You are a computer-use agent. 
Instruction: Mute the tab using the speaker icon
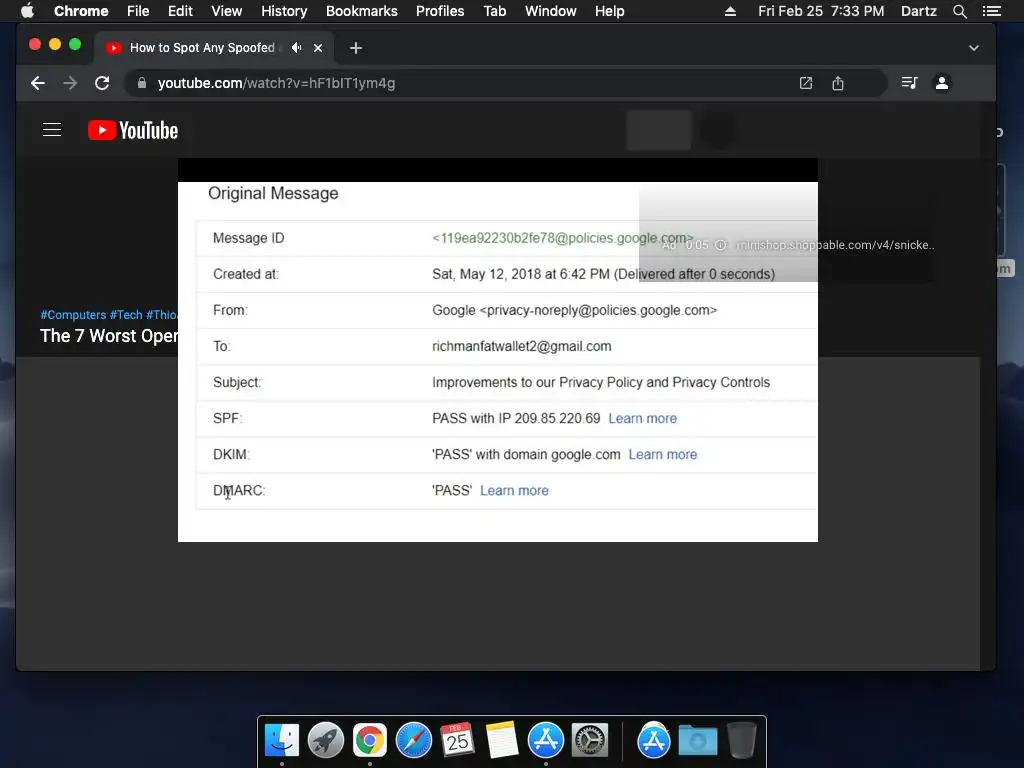[x=296, y=48]
